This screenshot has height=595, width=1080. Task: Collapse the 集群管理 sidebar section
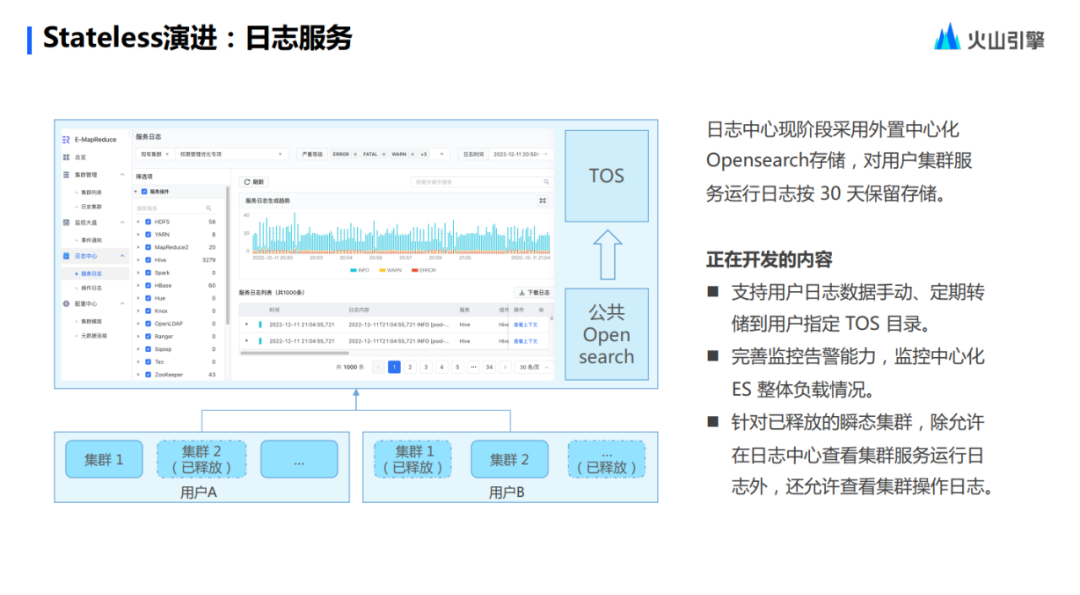tap(123, 175)
